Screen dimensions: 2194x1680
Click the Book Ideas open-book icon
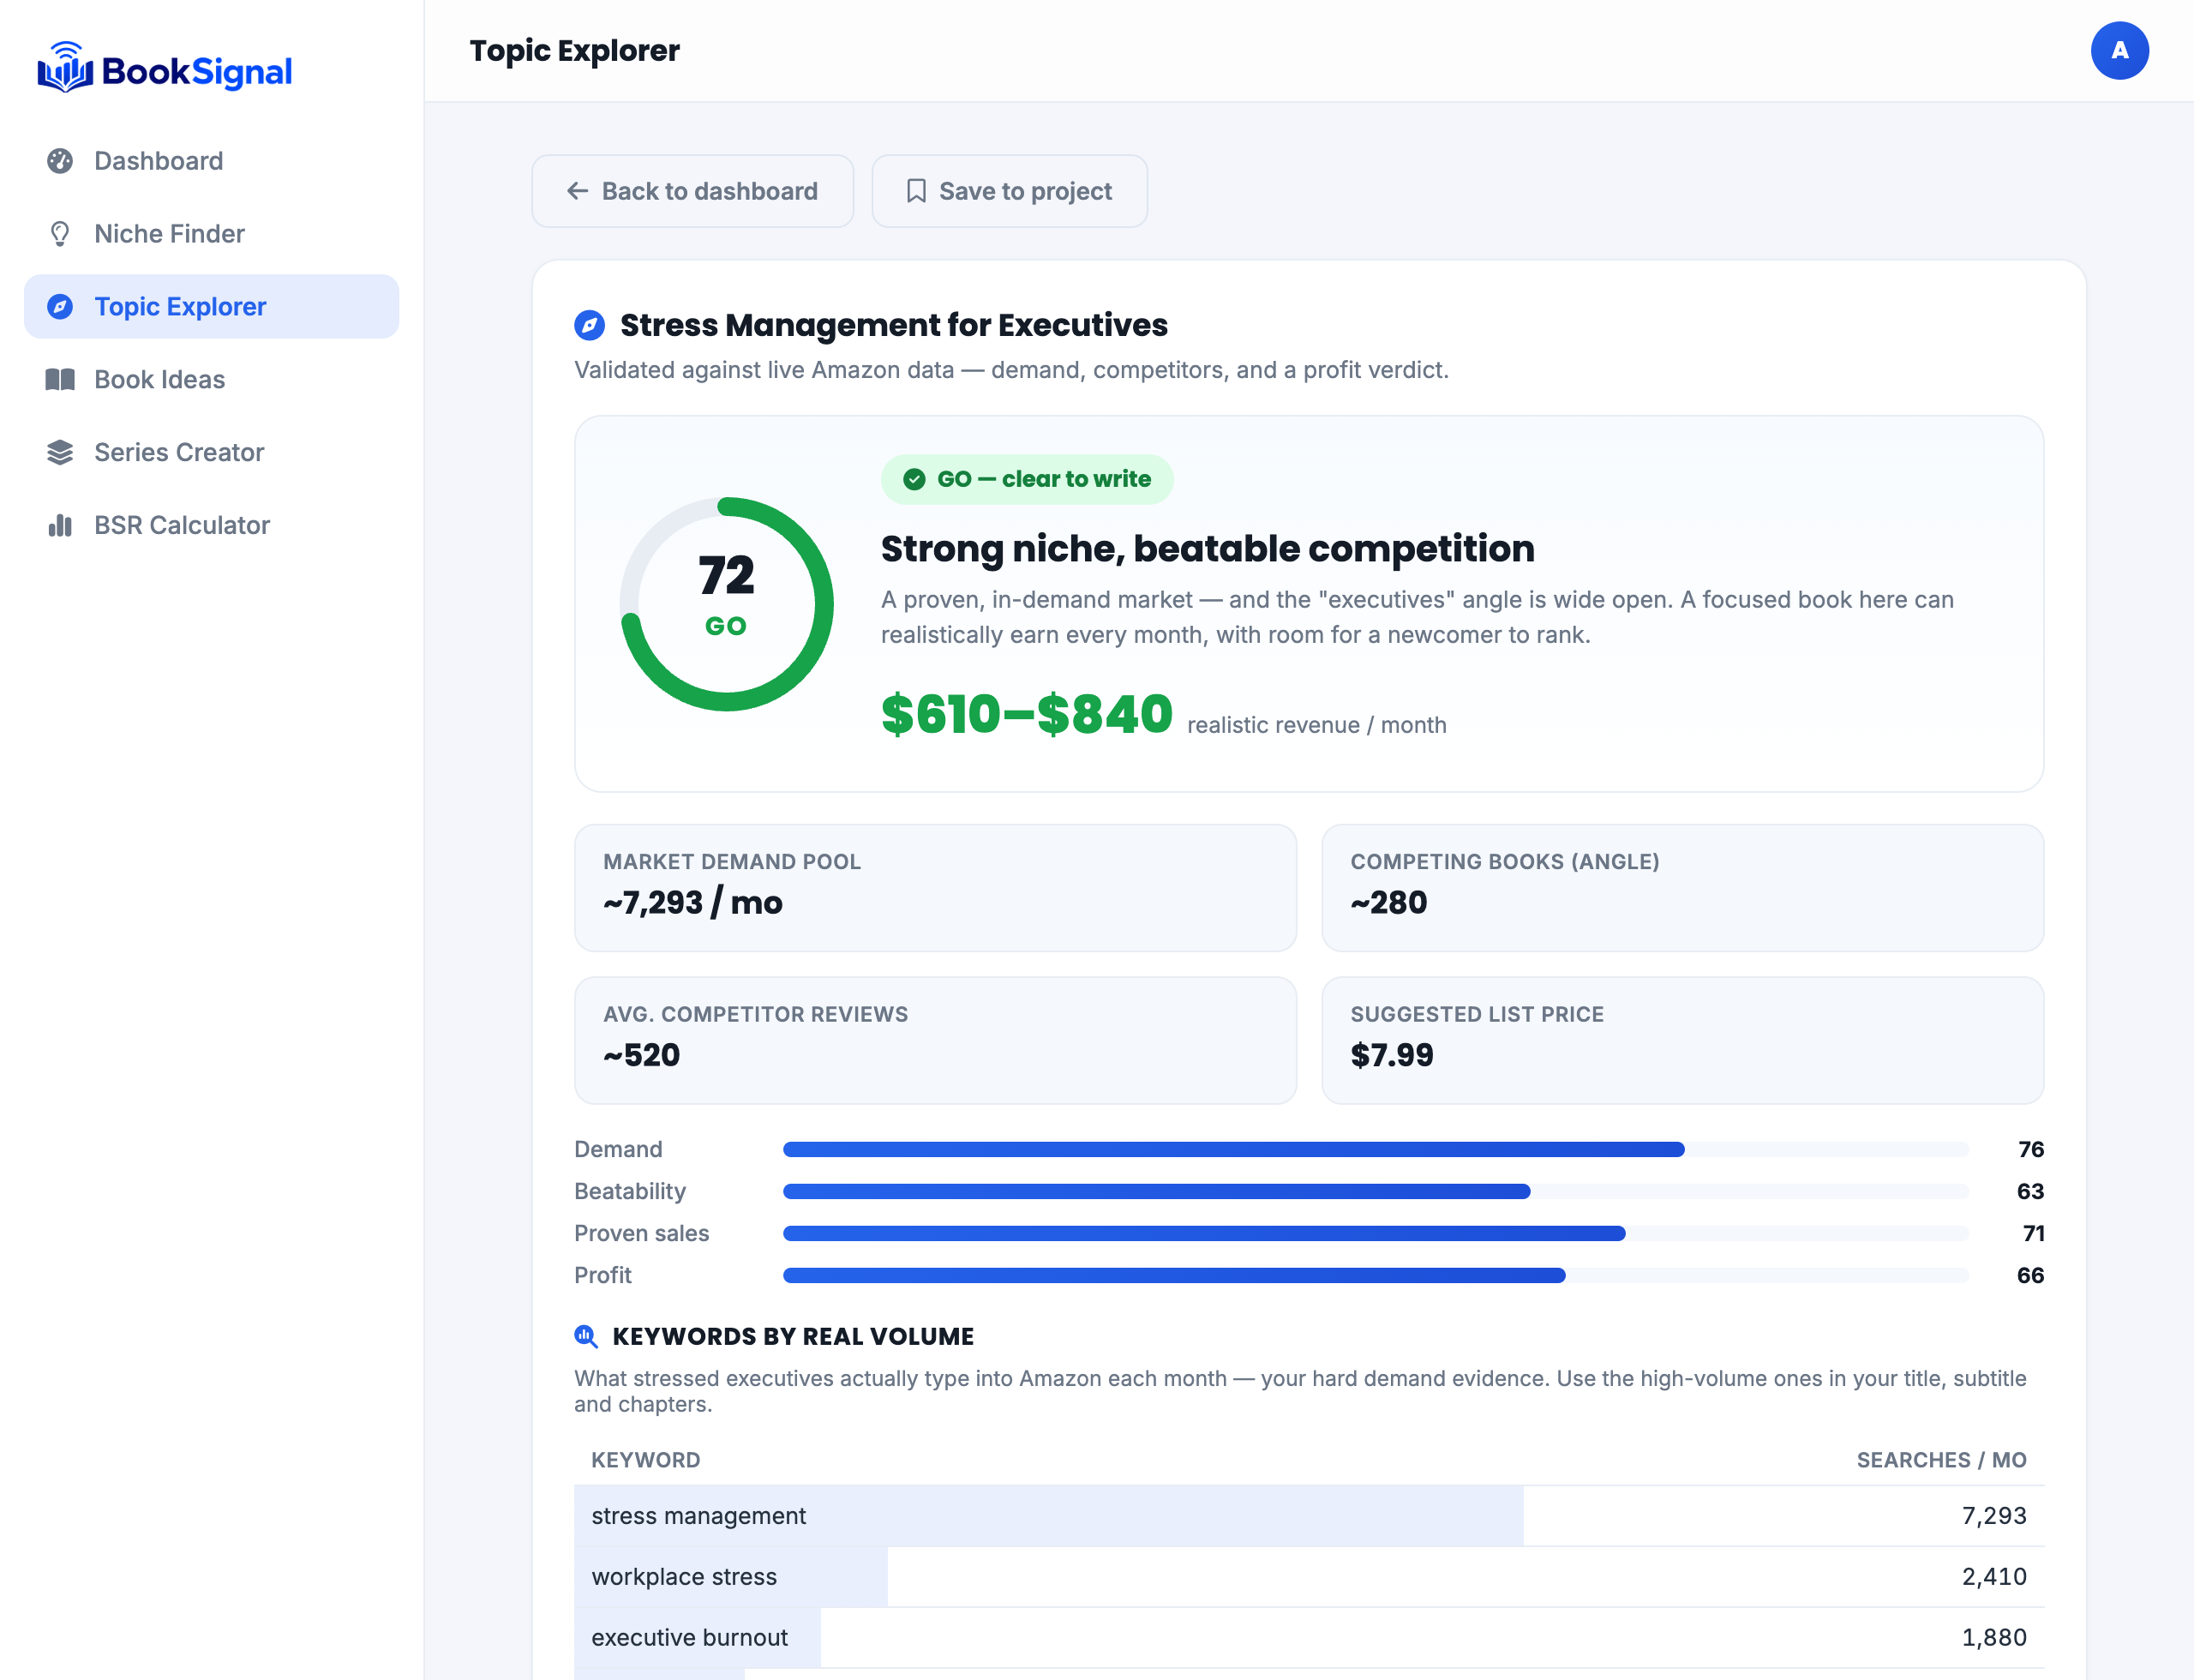coord(60,380)
